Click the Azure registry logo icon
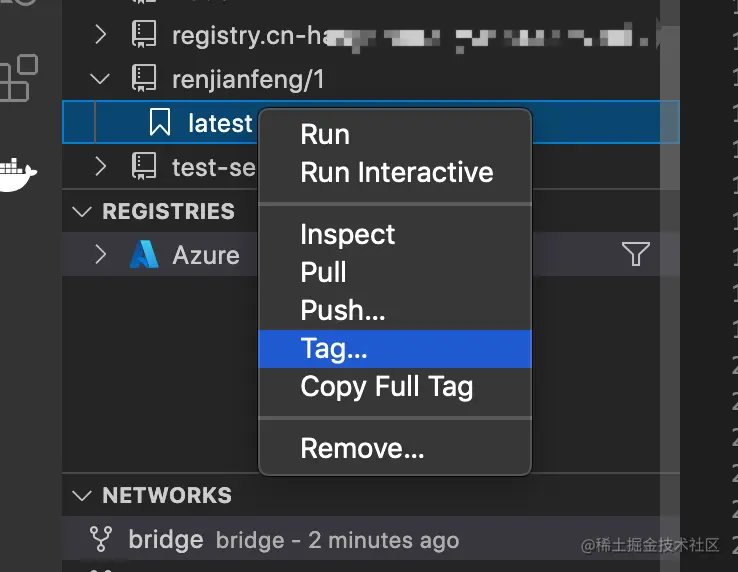 click(x=144, y=254)
